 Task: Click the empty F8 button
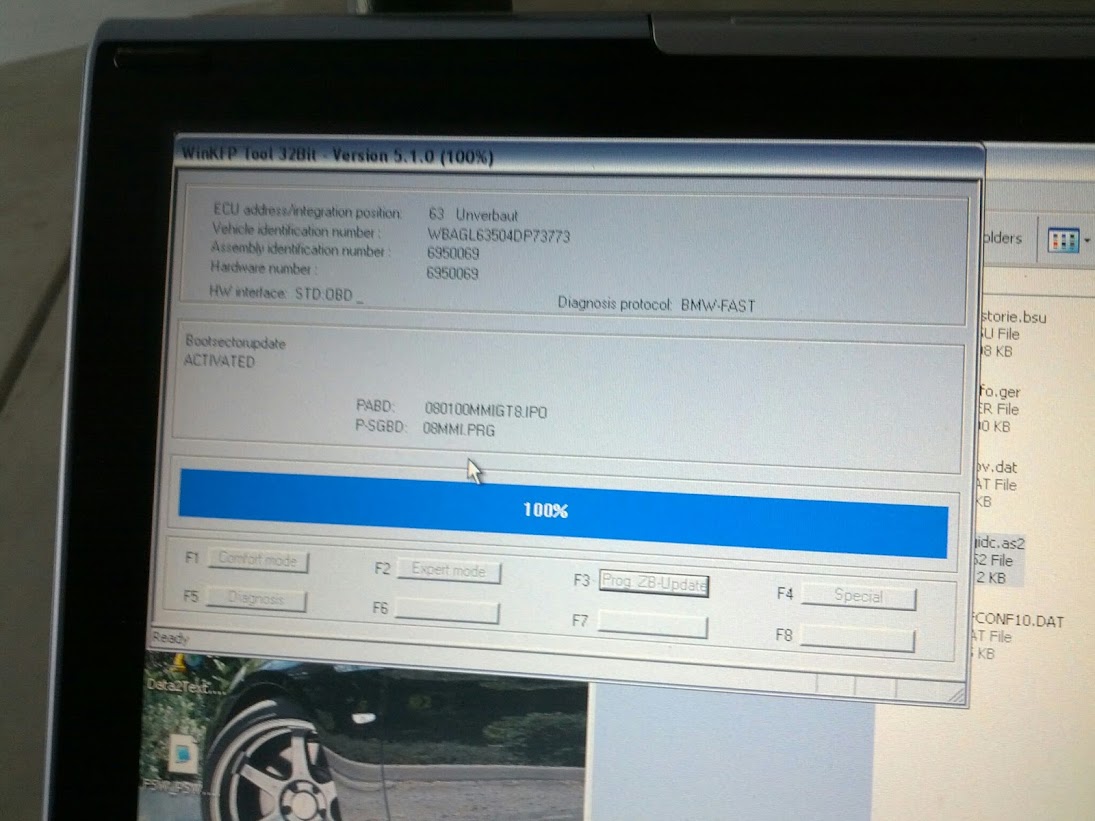857,638
